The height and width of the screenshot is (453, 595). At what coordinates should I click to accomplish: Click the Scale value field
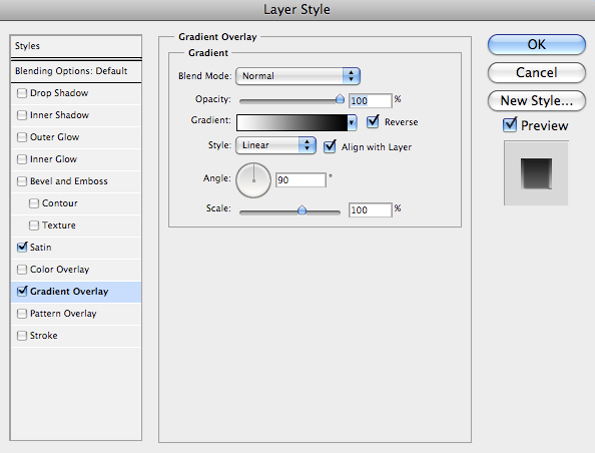coord(370,210)
